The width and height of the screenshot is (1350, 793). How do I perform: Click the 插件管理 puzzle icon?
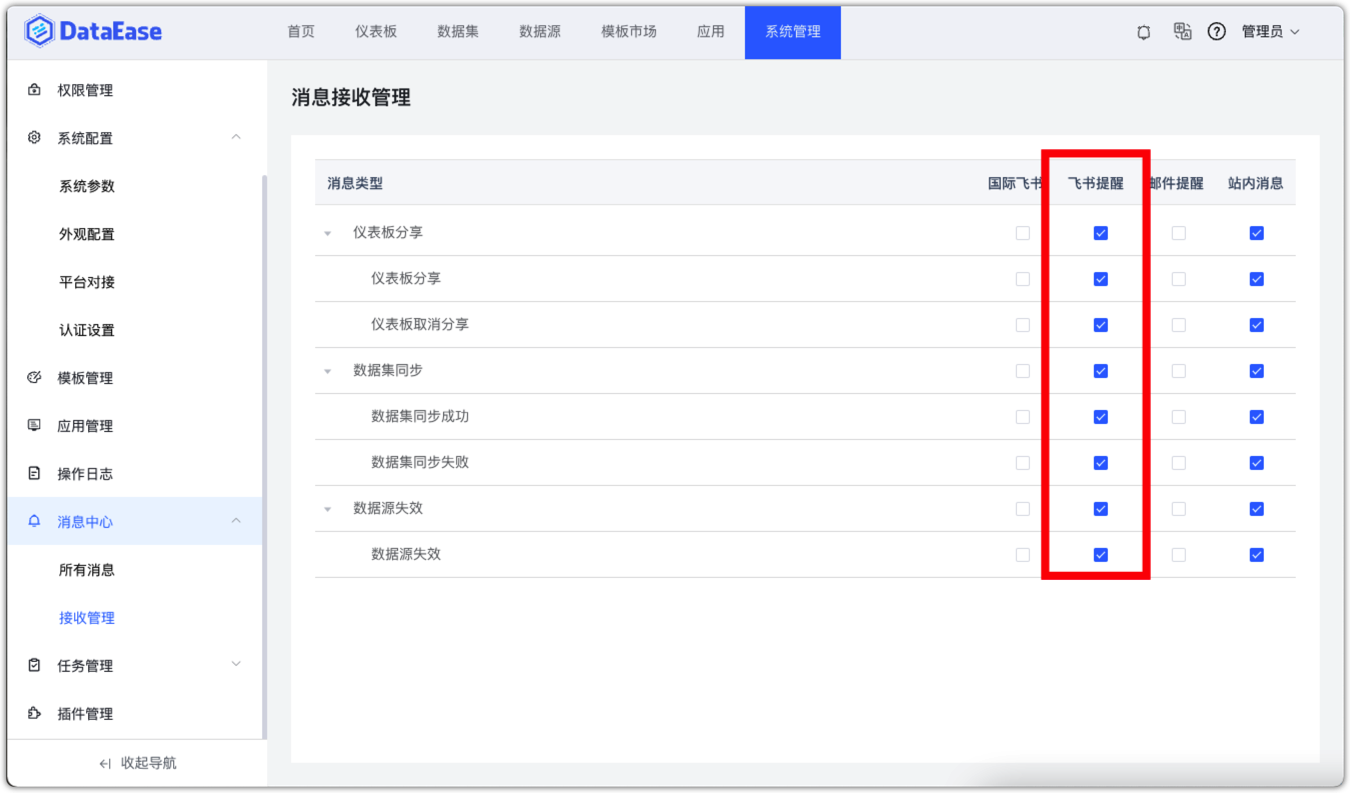coord(35,713)
